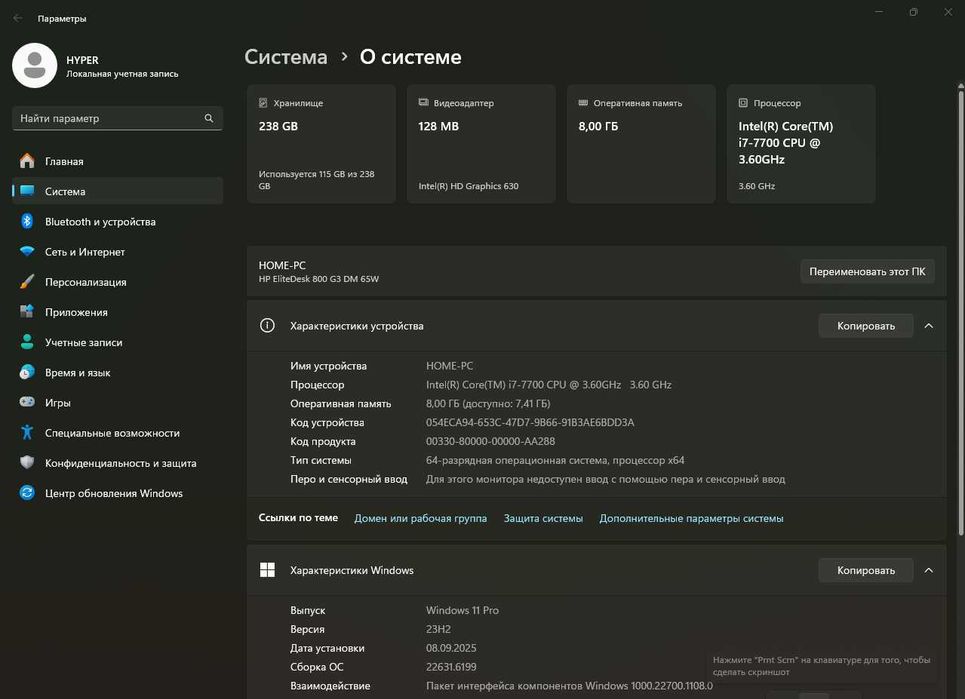Click the Intel(R) HD Graphics 630 text
The height and width of the screenshot is (699, 965).
(x=468, y=186)
